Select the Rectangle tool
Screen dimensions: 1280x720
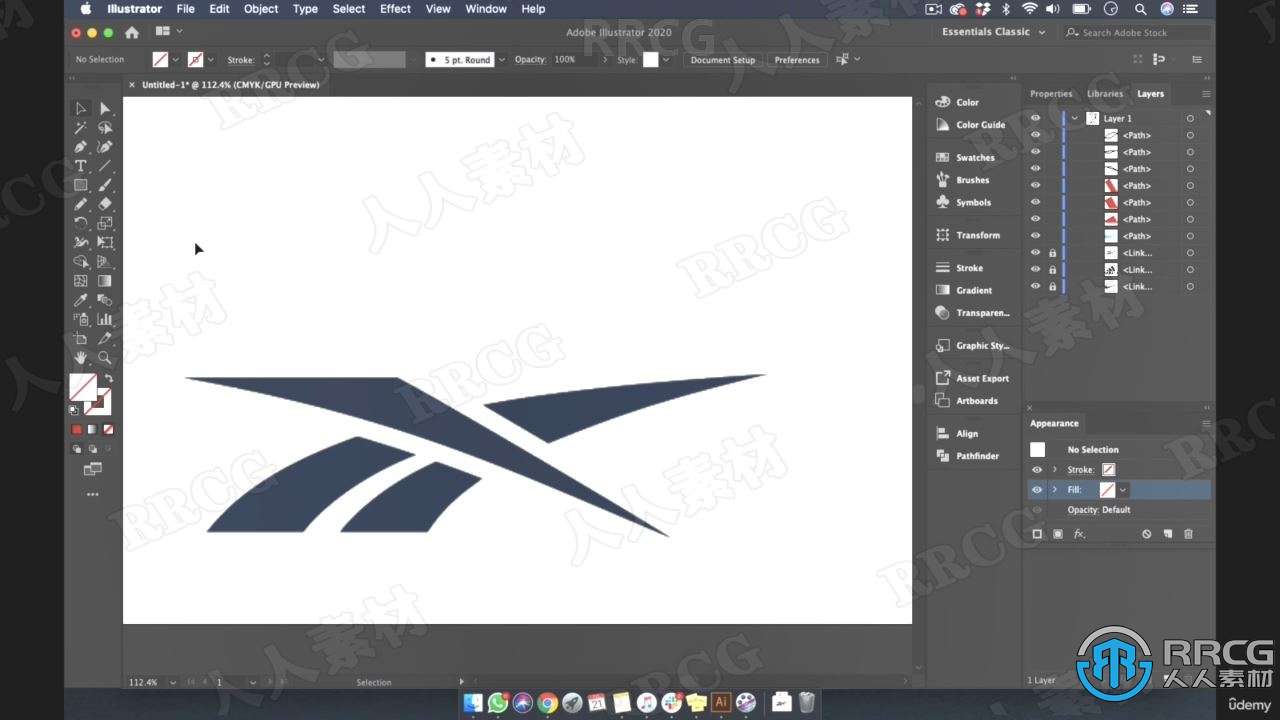pos(81,185)
